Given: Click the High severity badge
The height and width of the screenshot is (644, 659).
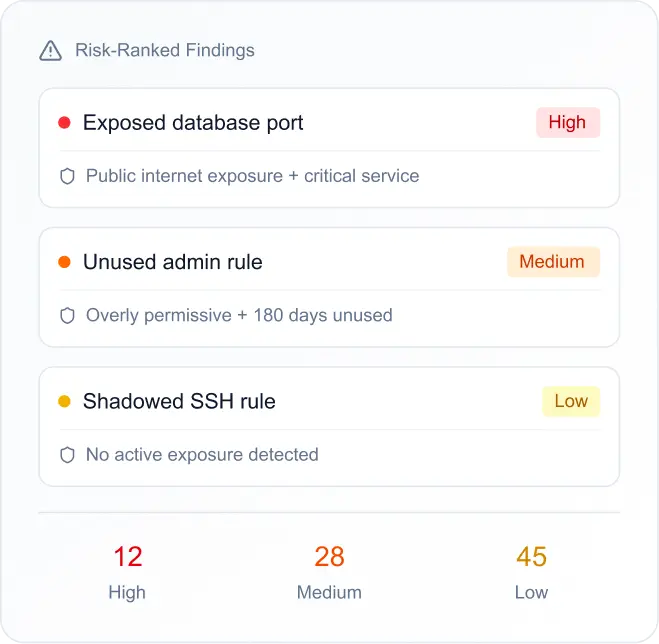Looking at the screenshot, I should 567,123.
